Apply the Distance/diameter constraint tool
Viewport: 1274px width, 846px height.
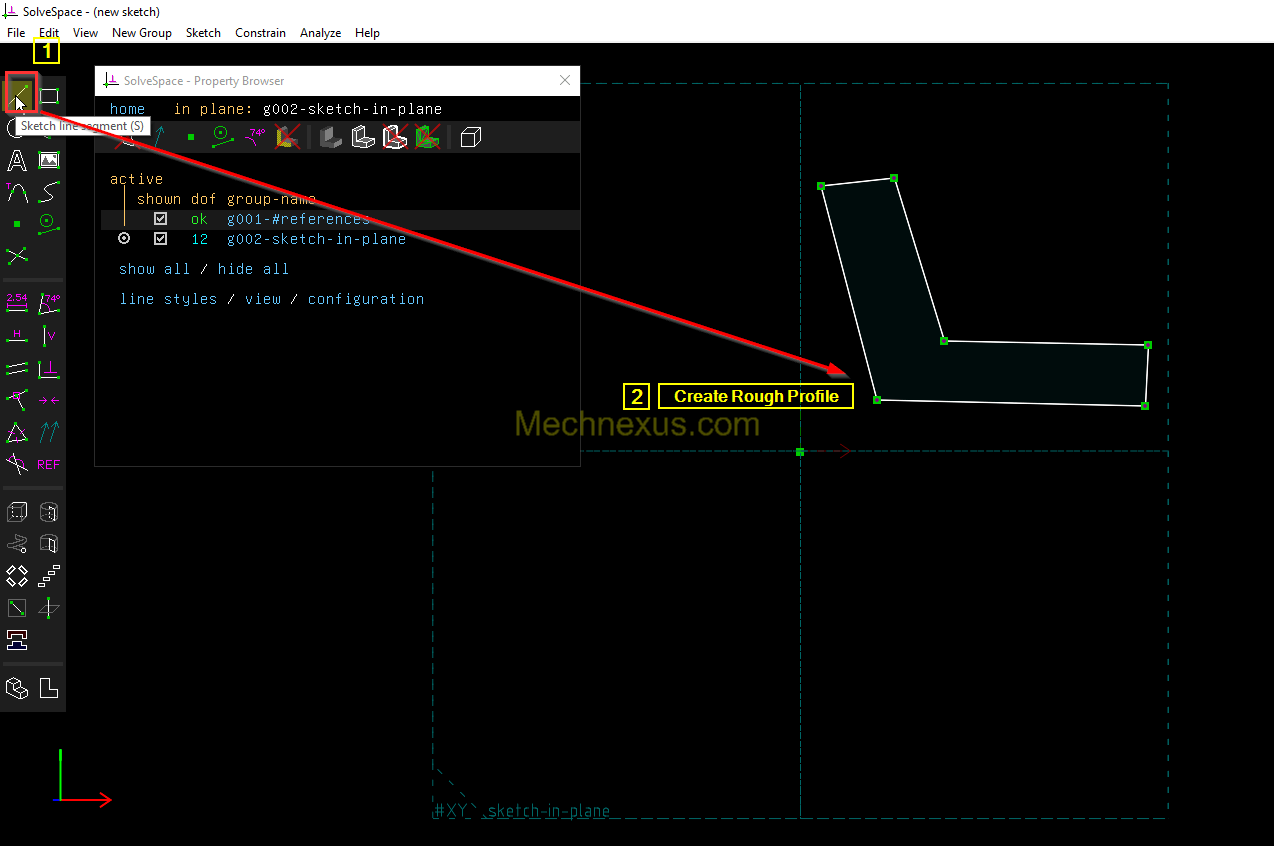[x=17, y=303]
